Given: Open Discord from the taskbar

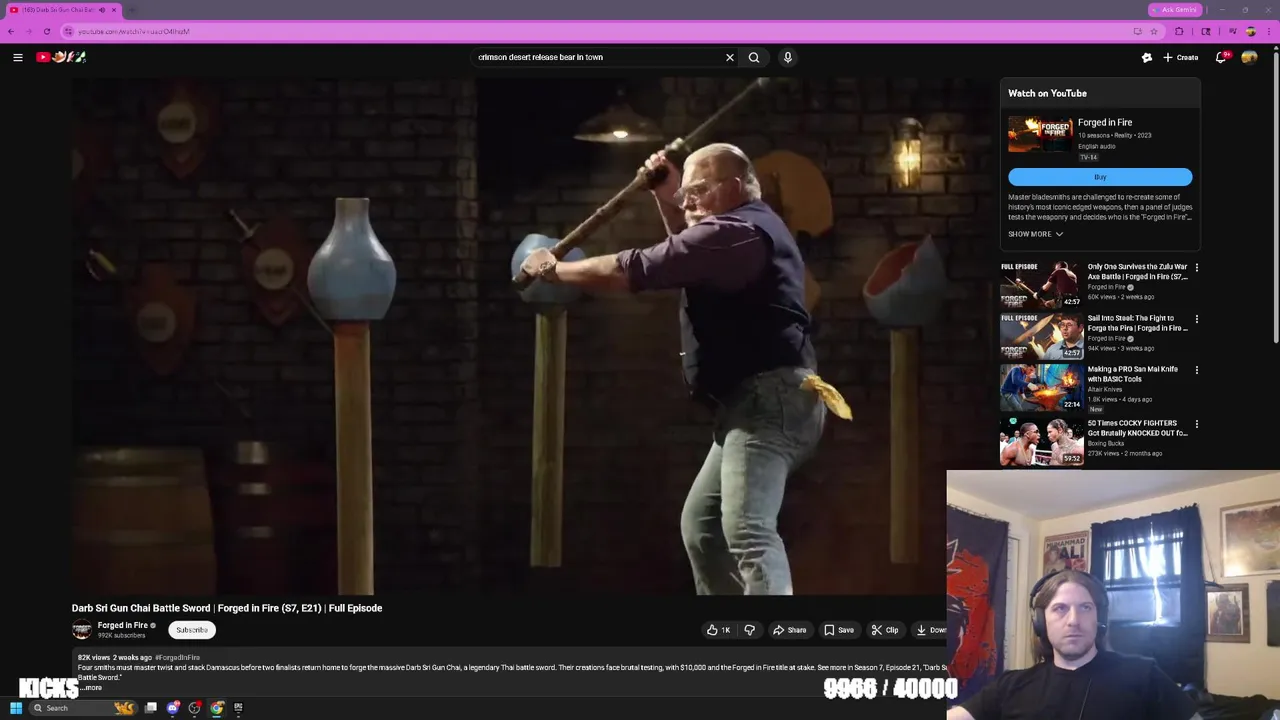Looking at the screenshot, I should 173,708.
